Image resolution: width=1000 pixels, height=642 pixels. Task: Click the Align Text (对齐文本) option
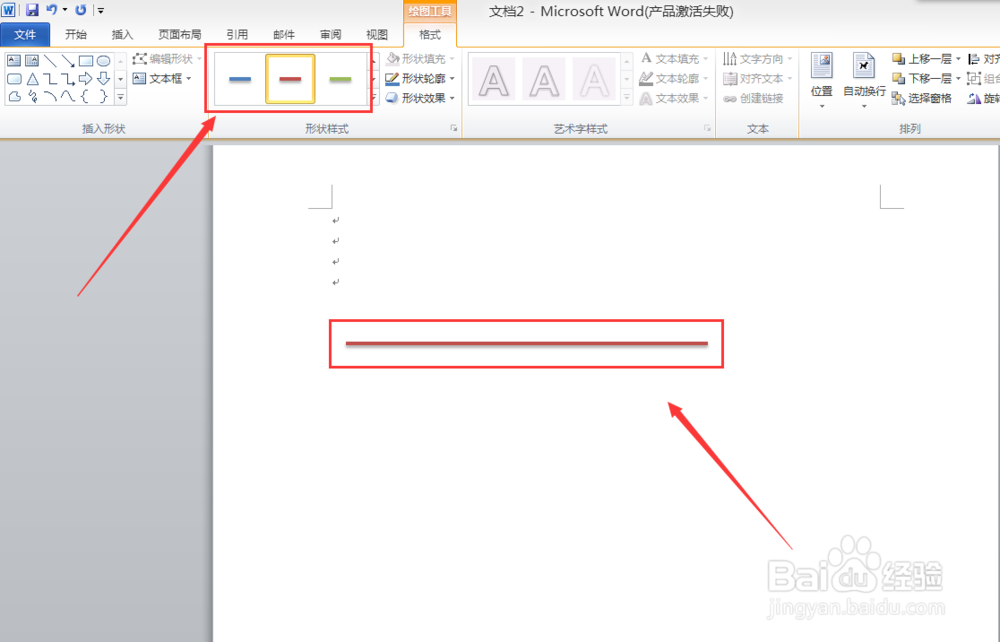coord(758,78)
